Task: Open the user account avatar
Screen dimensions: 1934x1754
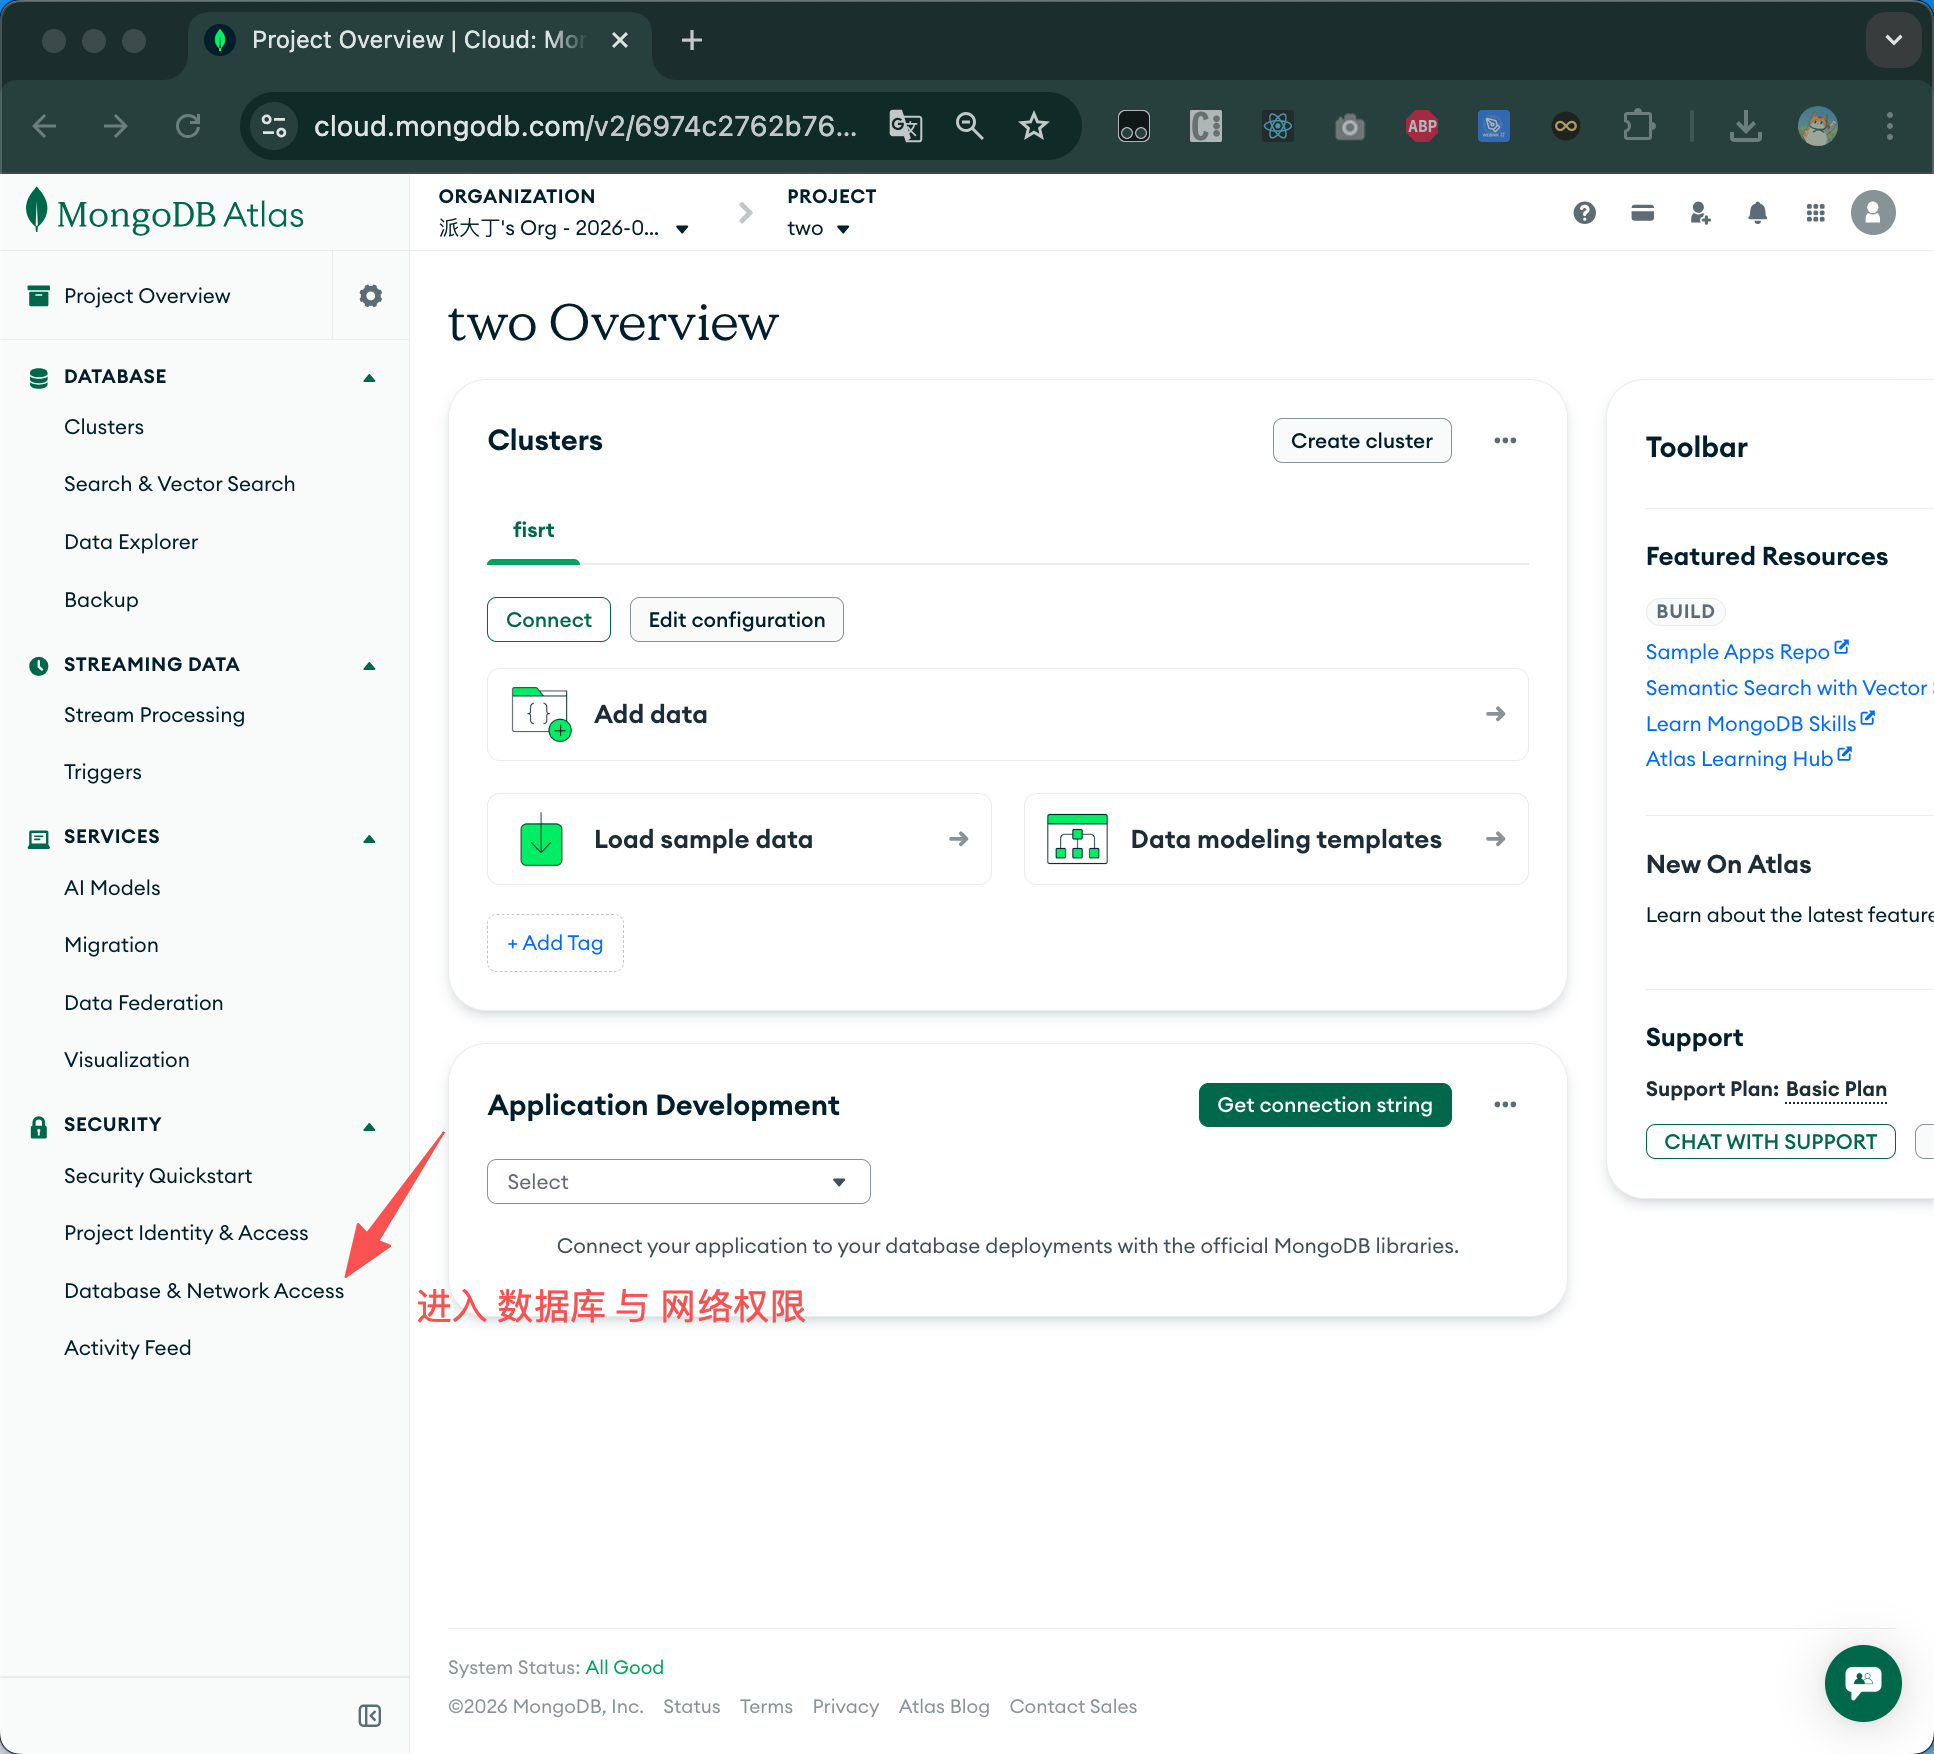Action: click(1872, 212)
